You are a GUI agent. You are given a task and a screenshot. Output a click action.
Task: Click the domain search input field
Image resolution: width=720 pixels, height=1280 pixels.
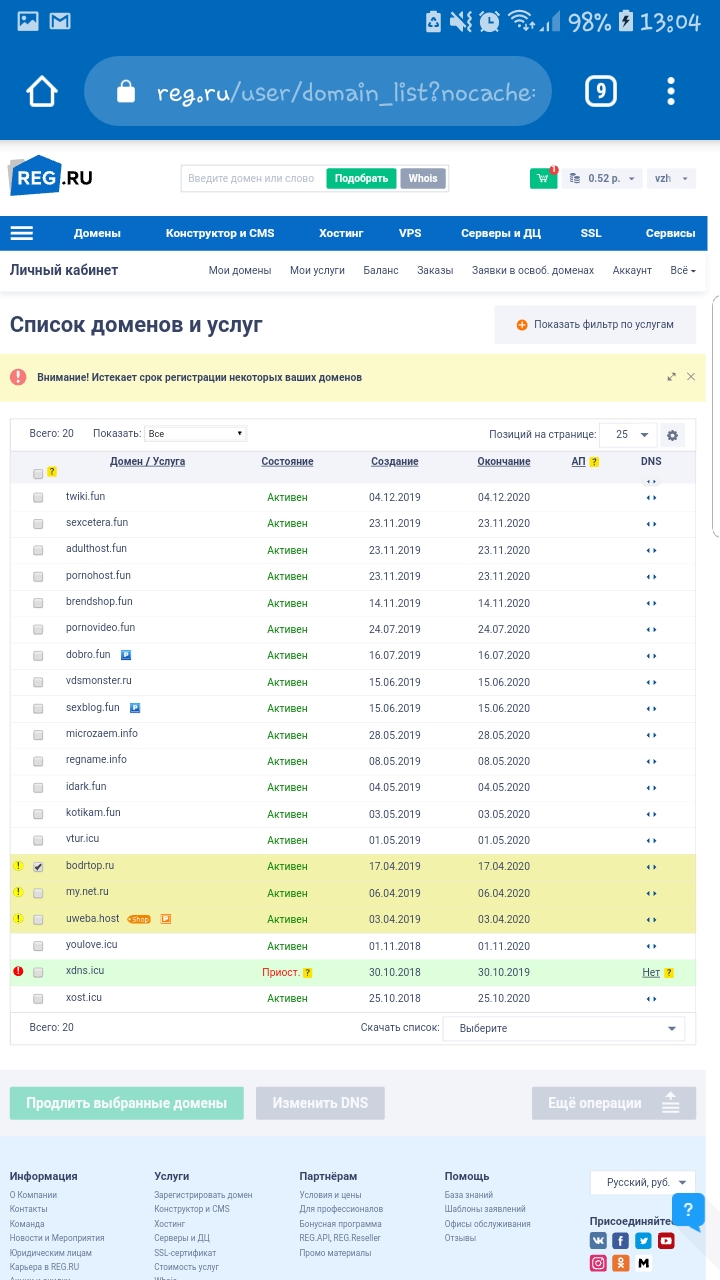coord(252,178)
